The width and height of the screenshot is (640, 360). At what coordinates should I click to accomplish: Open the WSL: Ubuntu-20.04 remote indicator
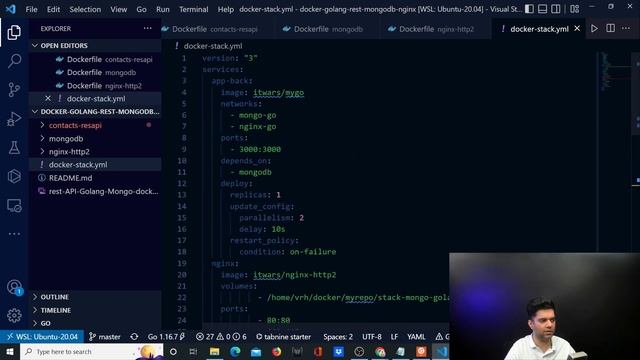click(x=42, y=337)
